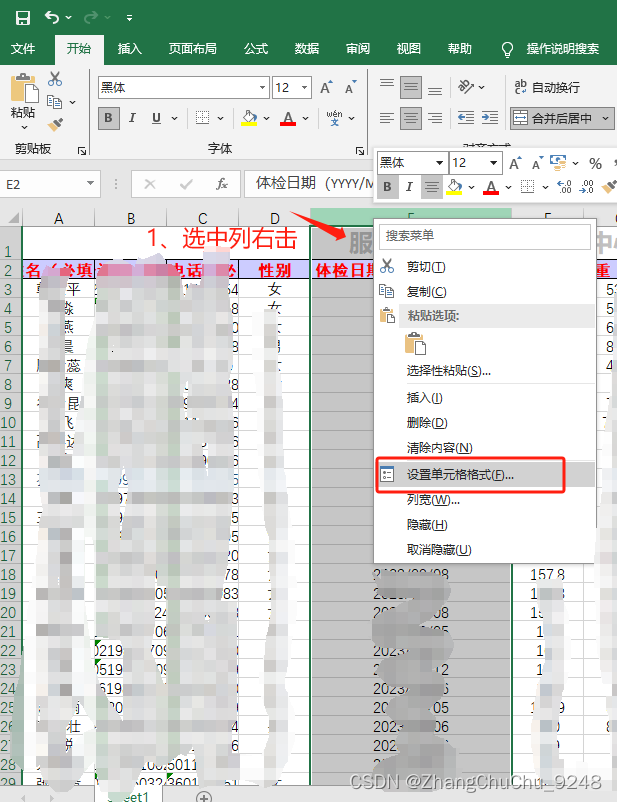Click the ribbon wén phonetic guide icon
The image size is (617, 802).
(334, 118)
